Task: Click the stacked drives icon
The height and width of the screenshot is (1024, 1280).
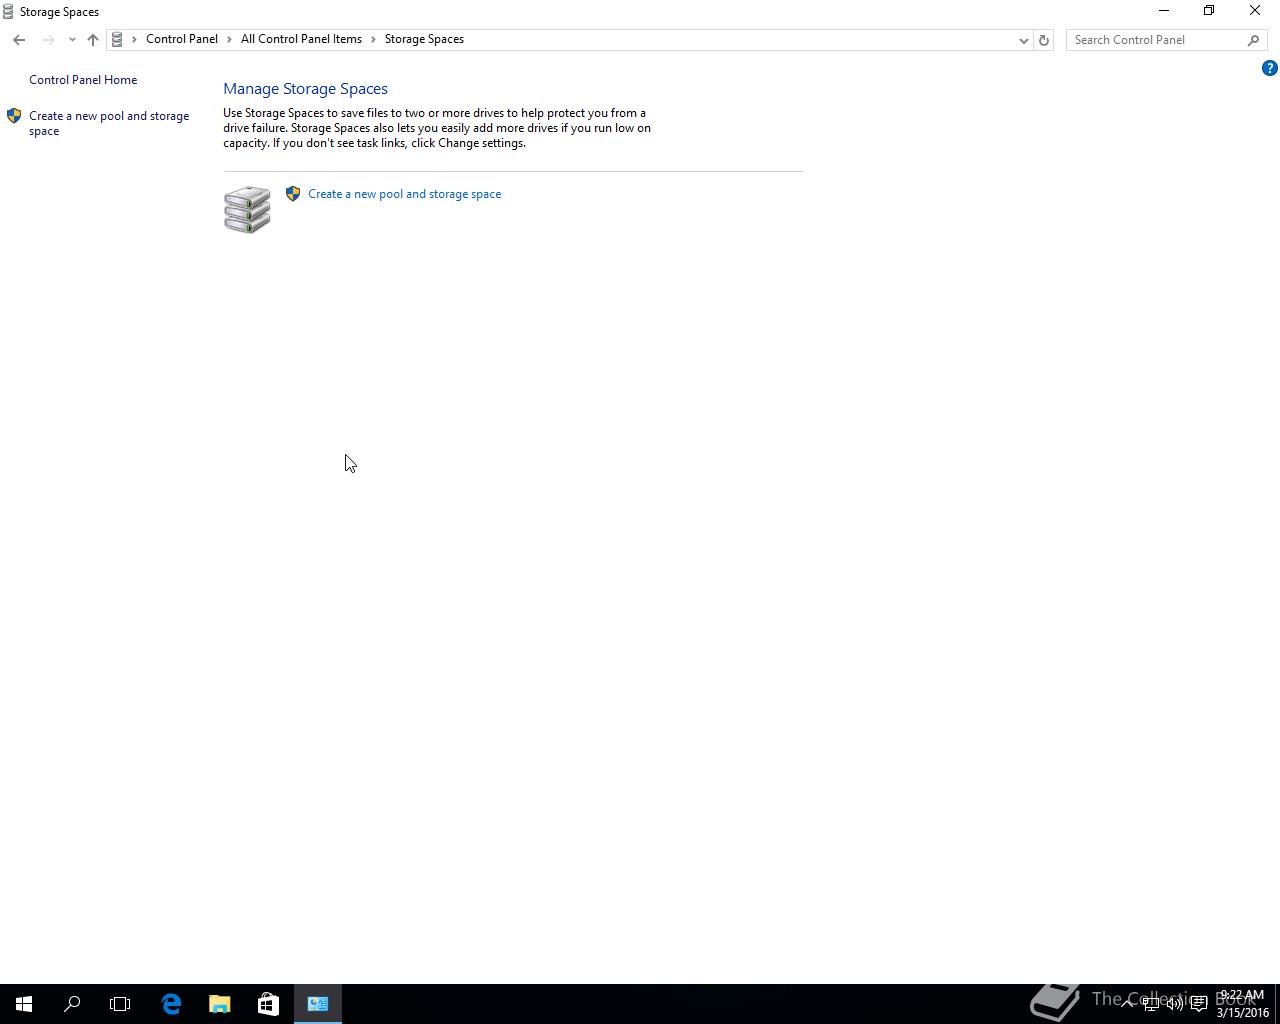Action: tap(247, 209)
